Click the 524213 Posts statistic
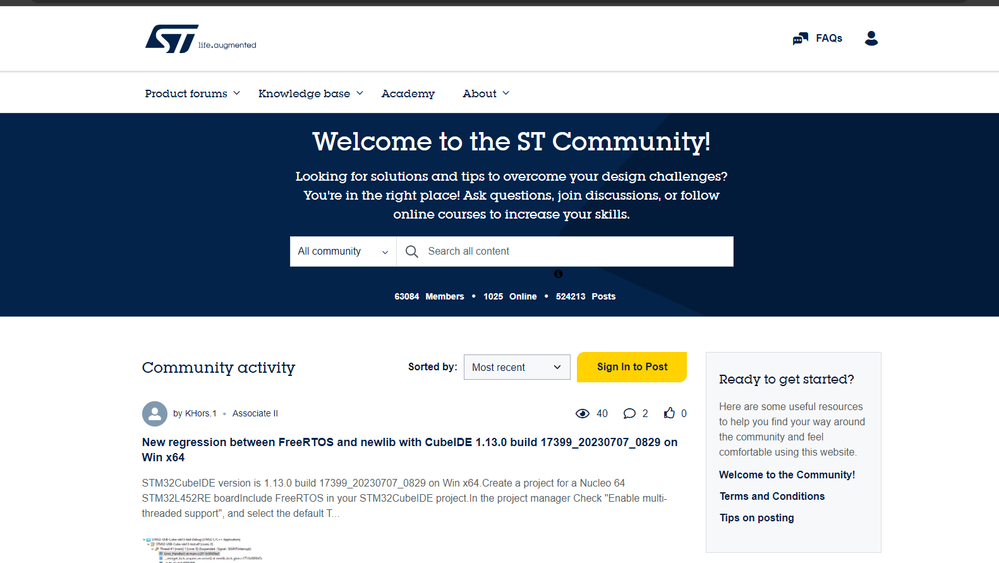Viewport: 999px width, 563px height. pos(586,297)
